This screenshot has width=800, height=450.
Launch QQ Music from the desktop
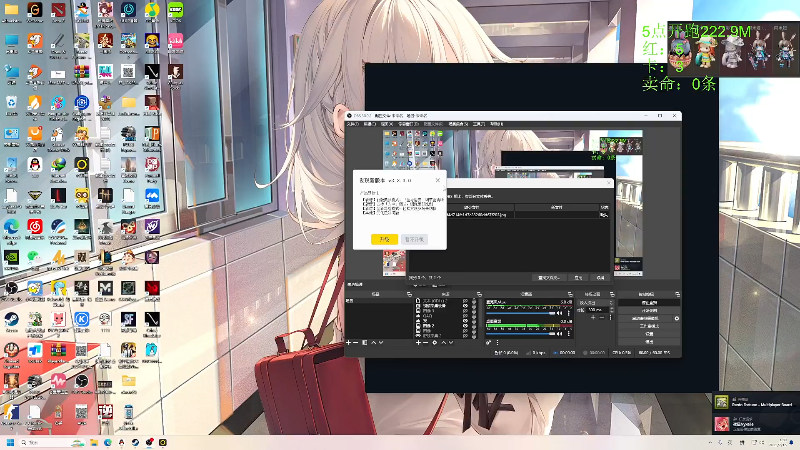(152, 10)
